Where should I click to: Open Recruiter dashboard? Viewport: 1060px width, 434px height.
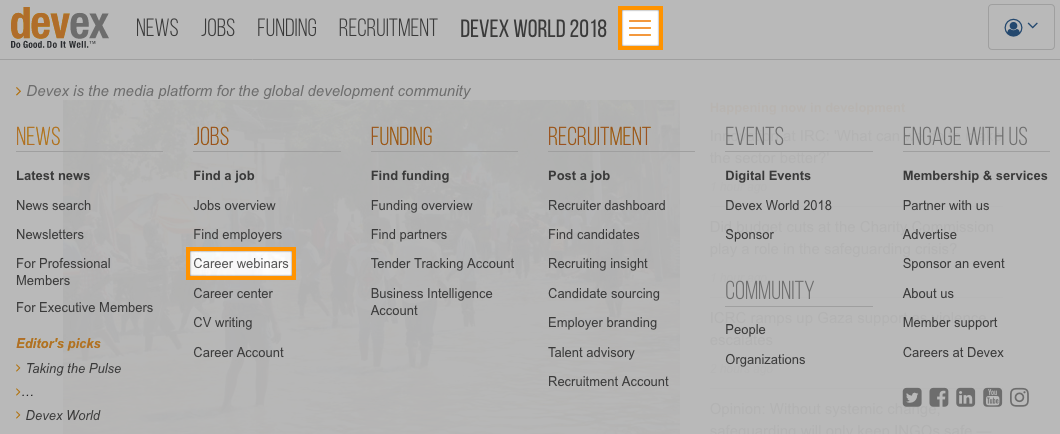(x=606, y=206)
